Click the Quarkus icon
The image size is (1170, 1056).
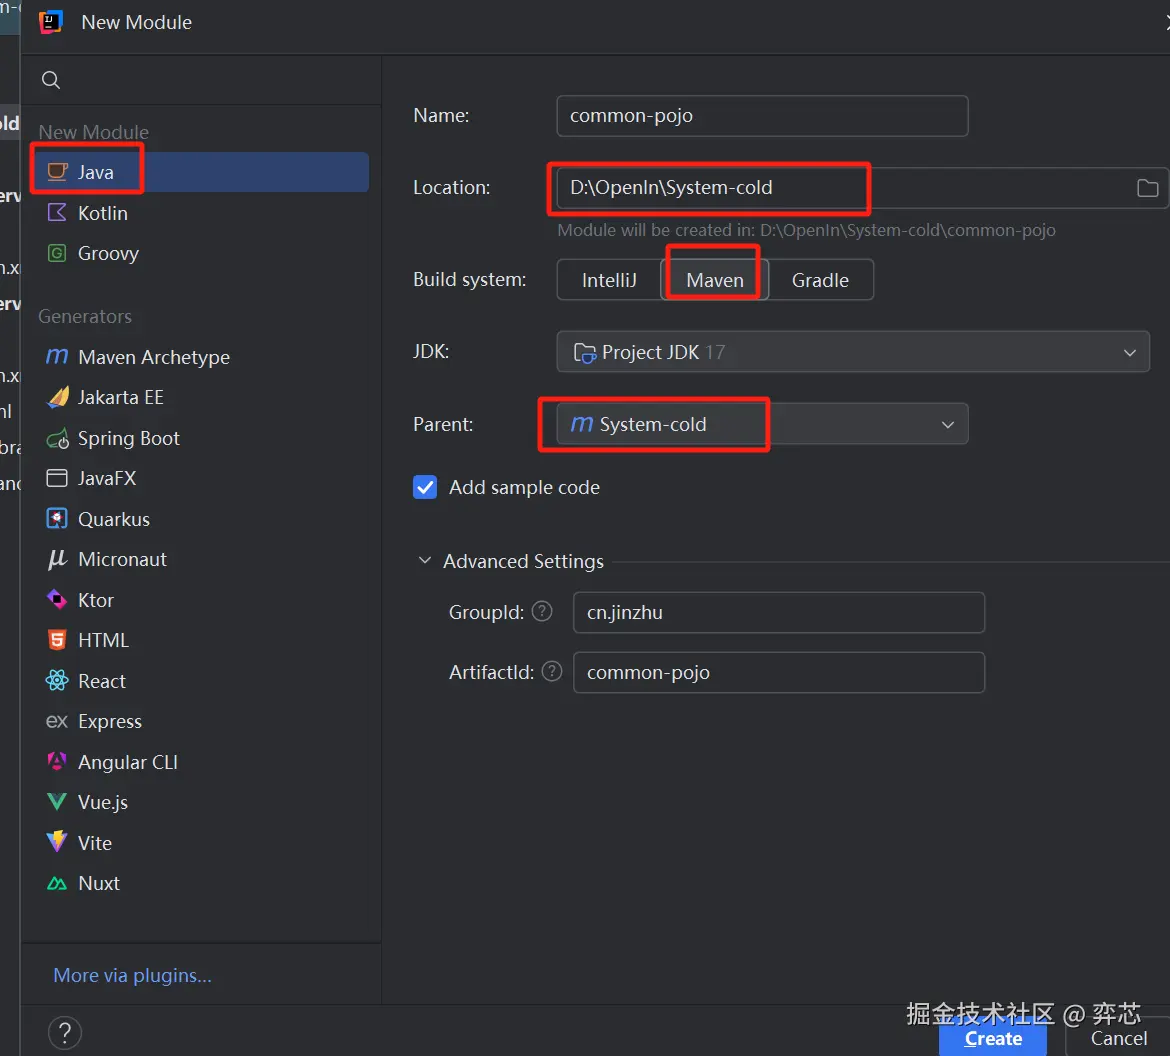tap(57, 519)
